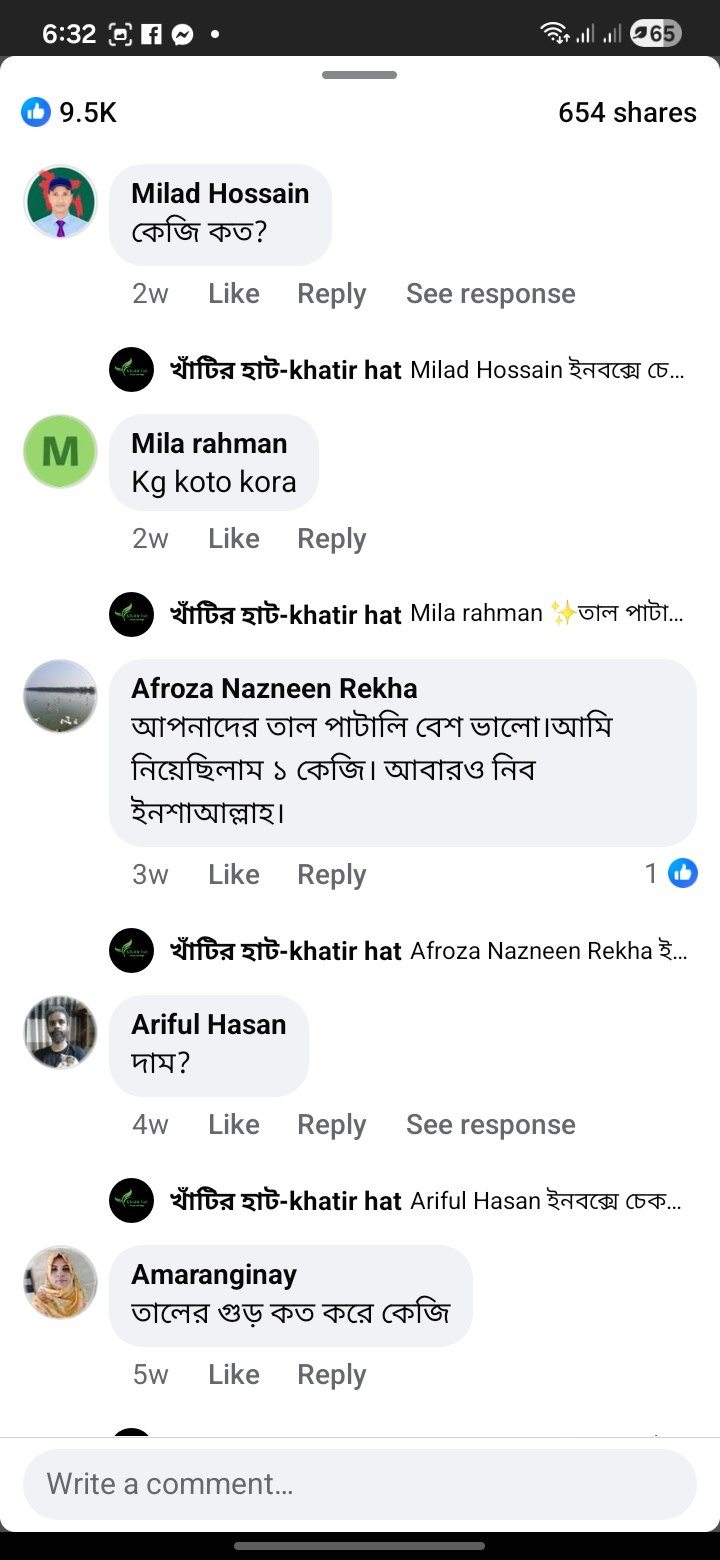This screenshot has width=720, height=1560.
Task: Reply to Ariful Hasan's comment
Action: 331,1125
